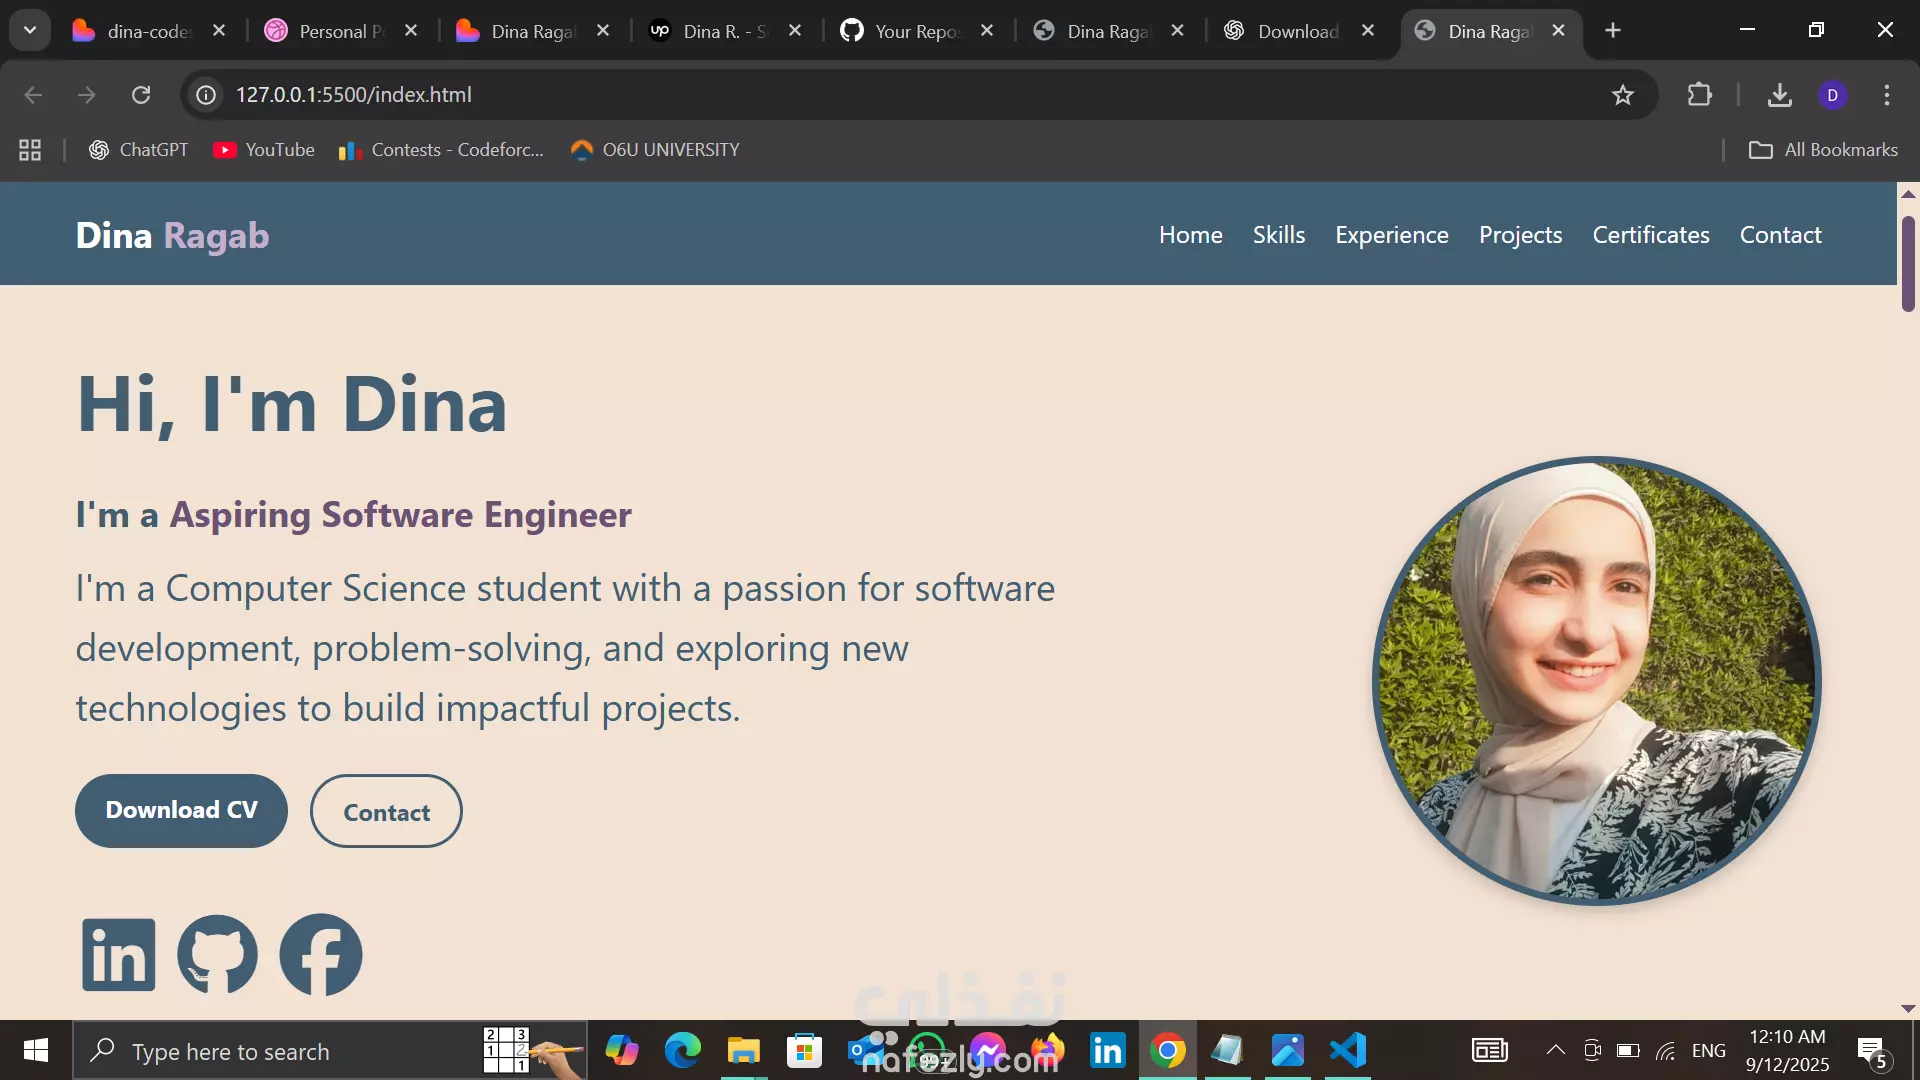Click the outlined Contact button
The image size is (1920, 1080).
386,812
